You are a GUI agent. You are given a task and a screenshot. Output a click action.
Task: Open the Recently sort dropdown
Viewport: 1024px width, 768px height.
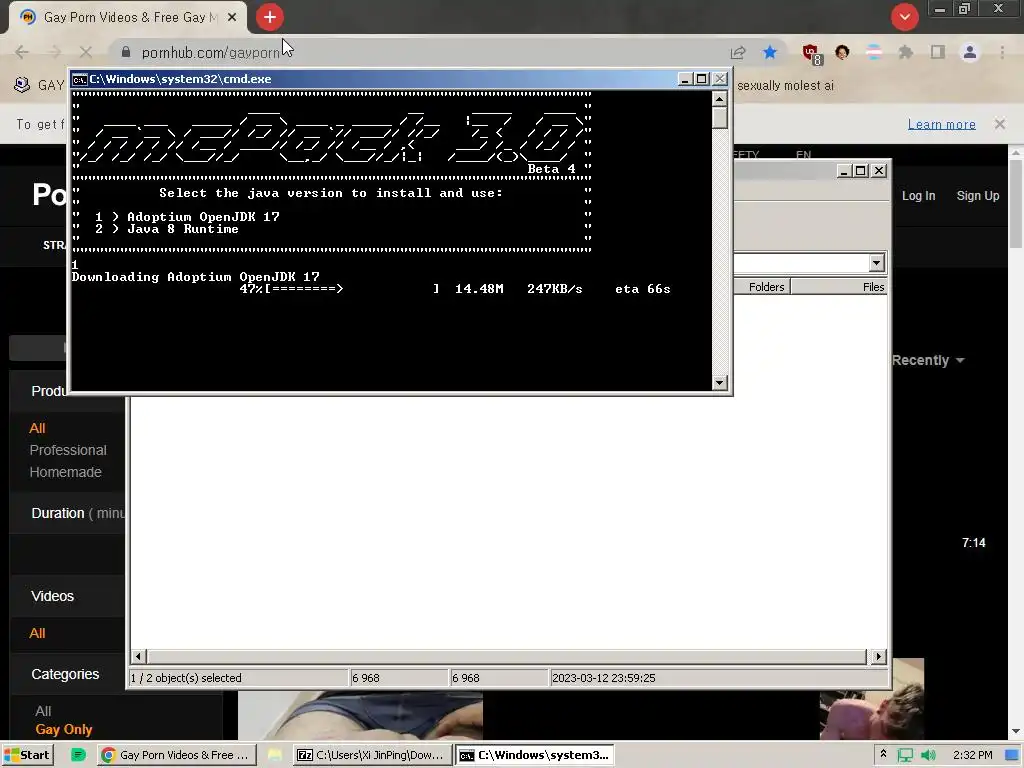(928, 360)
